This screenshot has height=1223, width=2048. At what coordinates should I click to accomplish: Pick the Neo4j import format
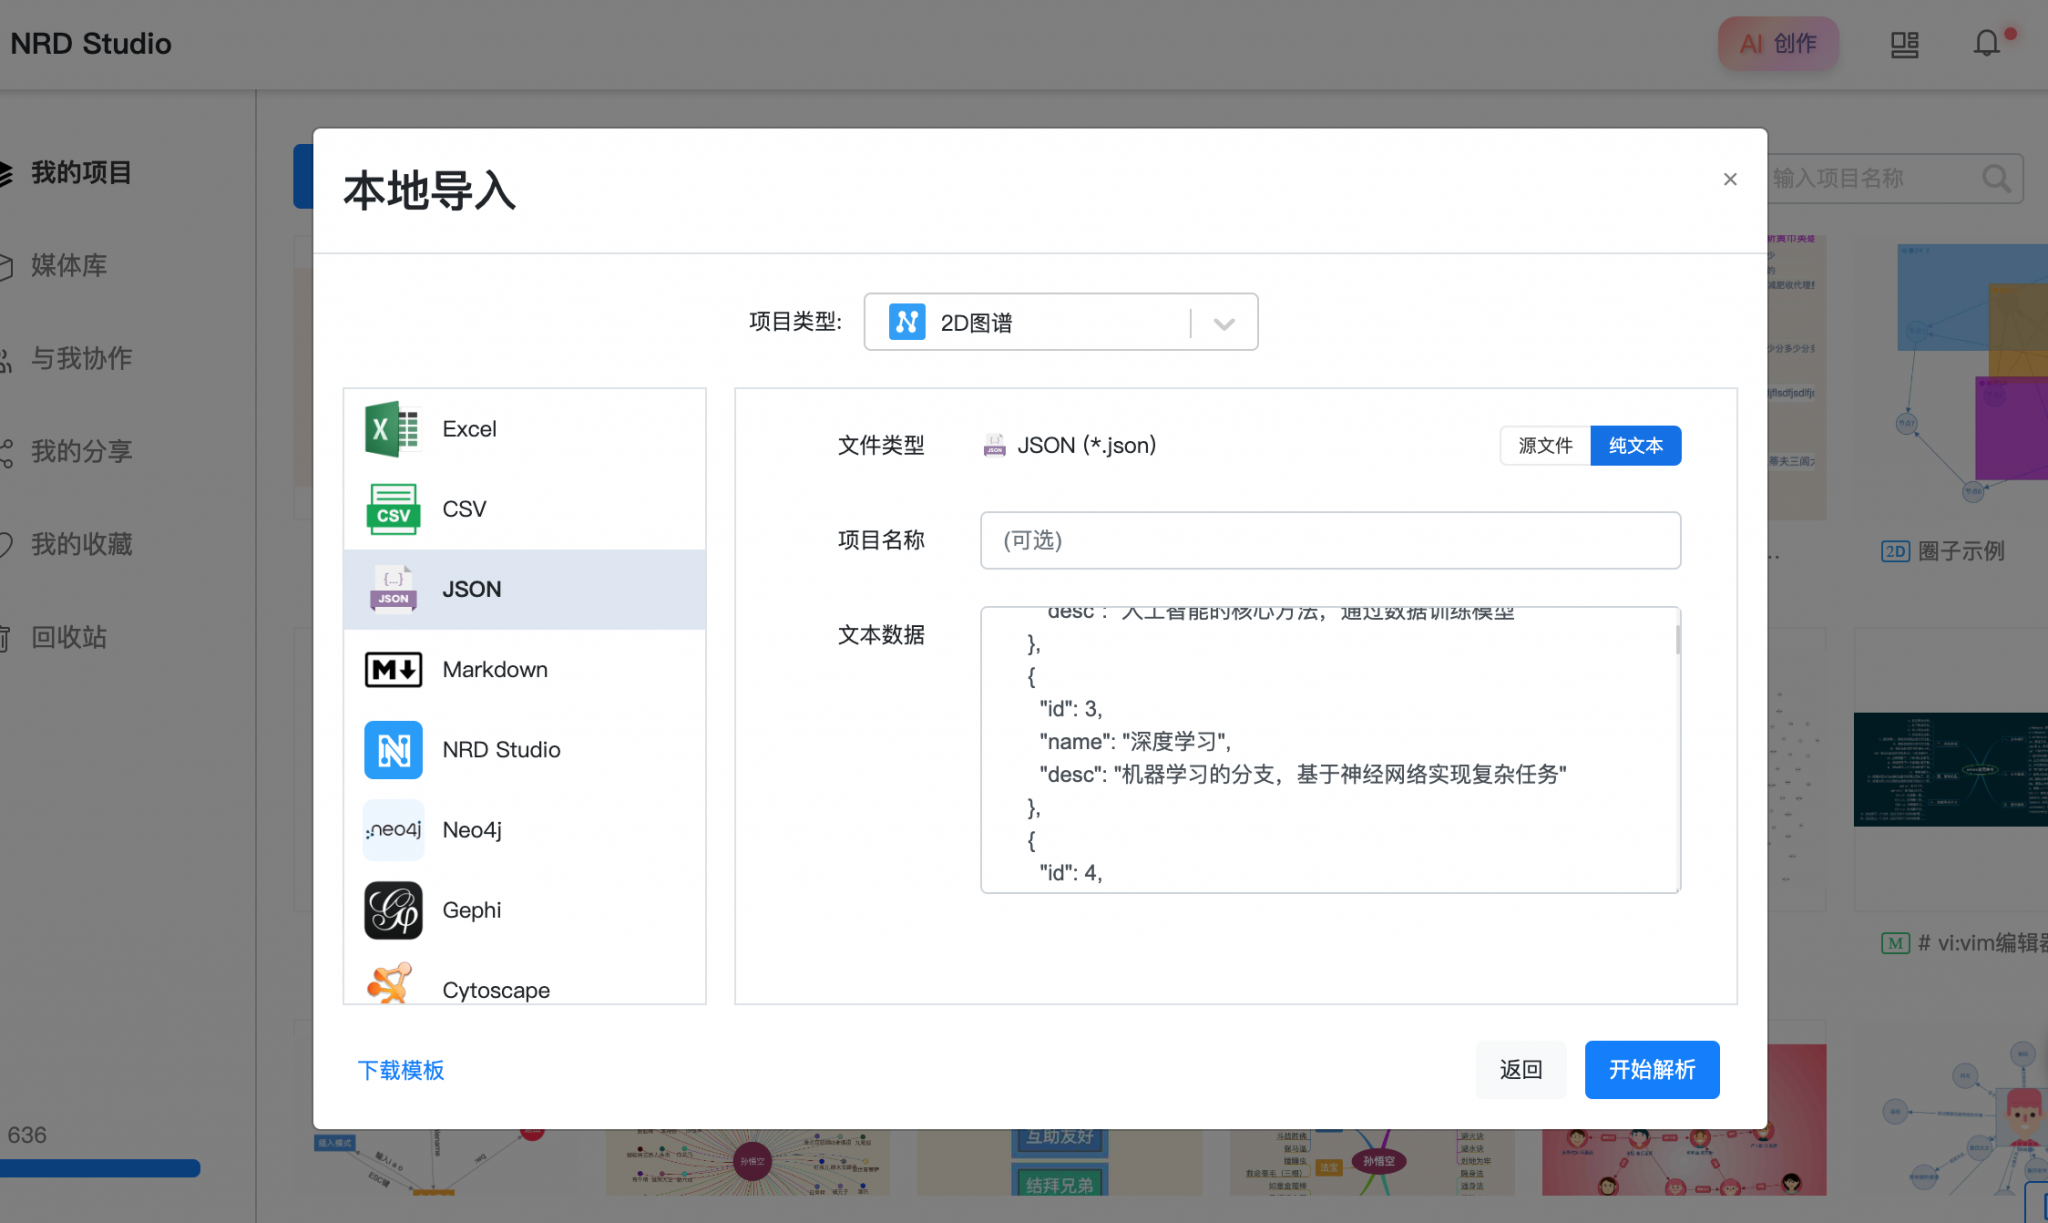[470, 829]
